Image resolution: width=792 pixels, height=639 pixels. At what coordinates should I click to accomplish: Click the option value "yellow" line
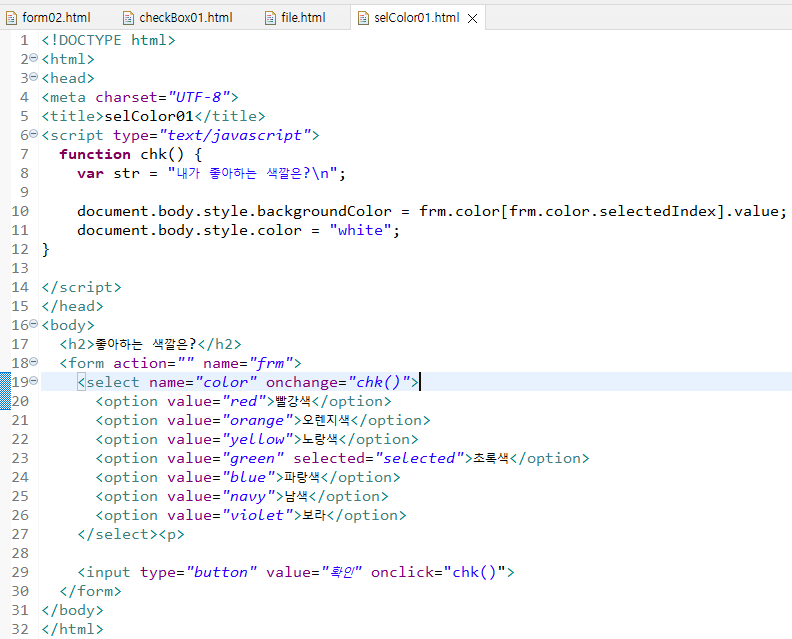[x=257, y=439]
